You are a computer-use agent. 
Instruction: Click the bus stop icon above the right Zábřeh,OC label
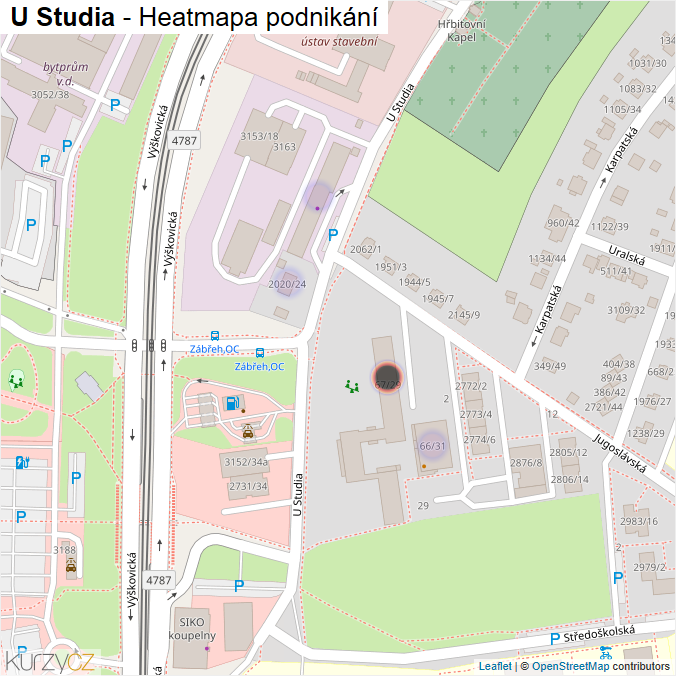click(x=260, y=353)
